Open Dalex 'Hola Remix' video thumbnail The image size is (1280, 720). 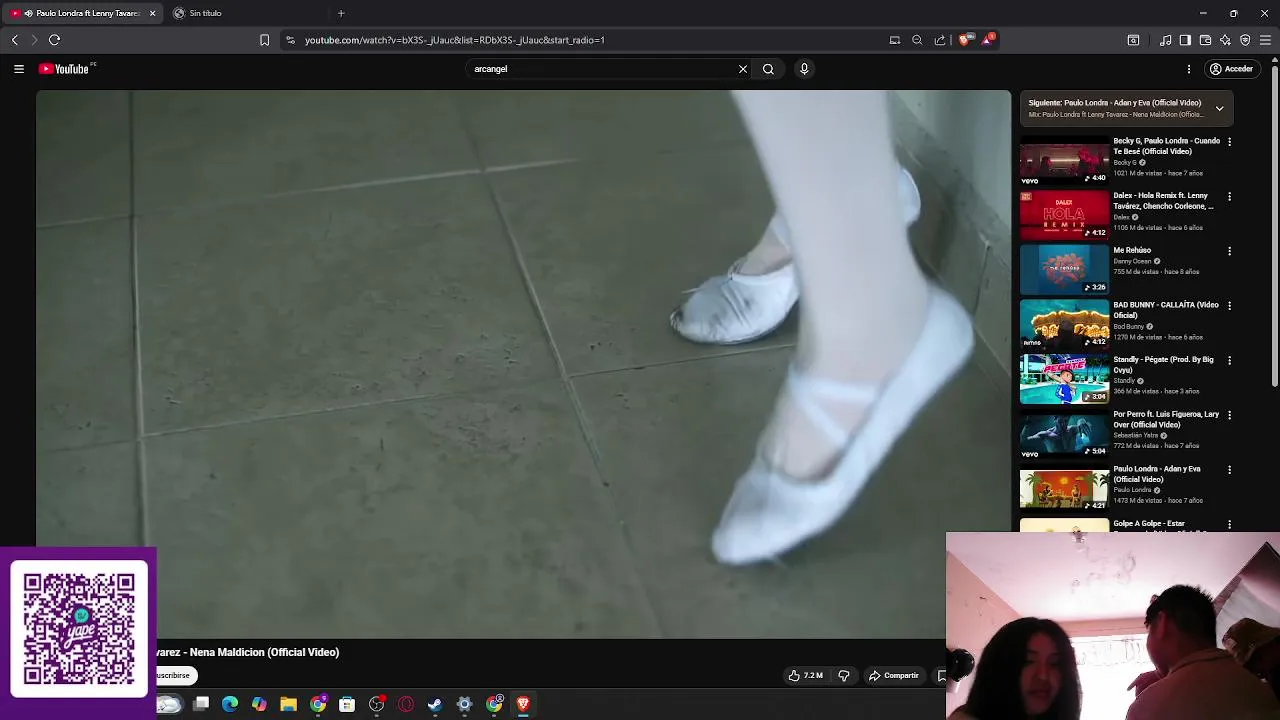1064,216
